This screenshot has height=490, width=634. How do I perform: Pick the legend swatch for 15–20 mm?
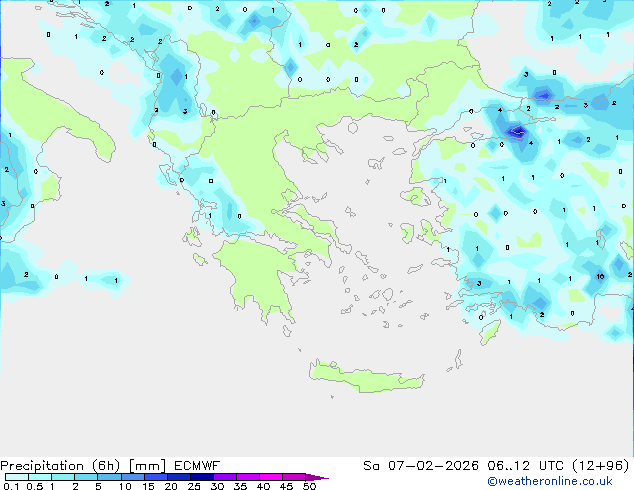[x=156, y=477]
